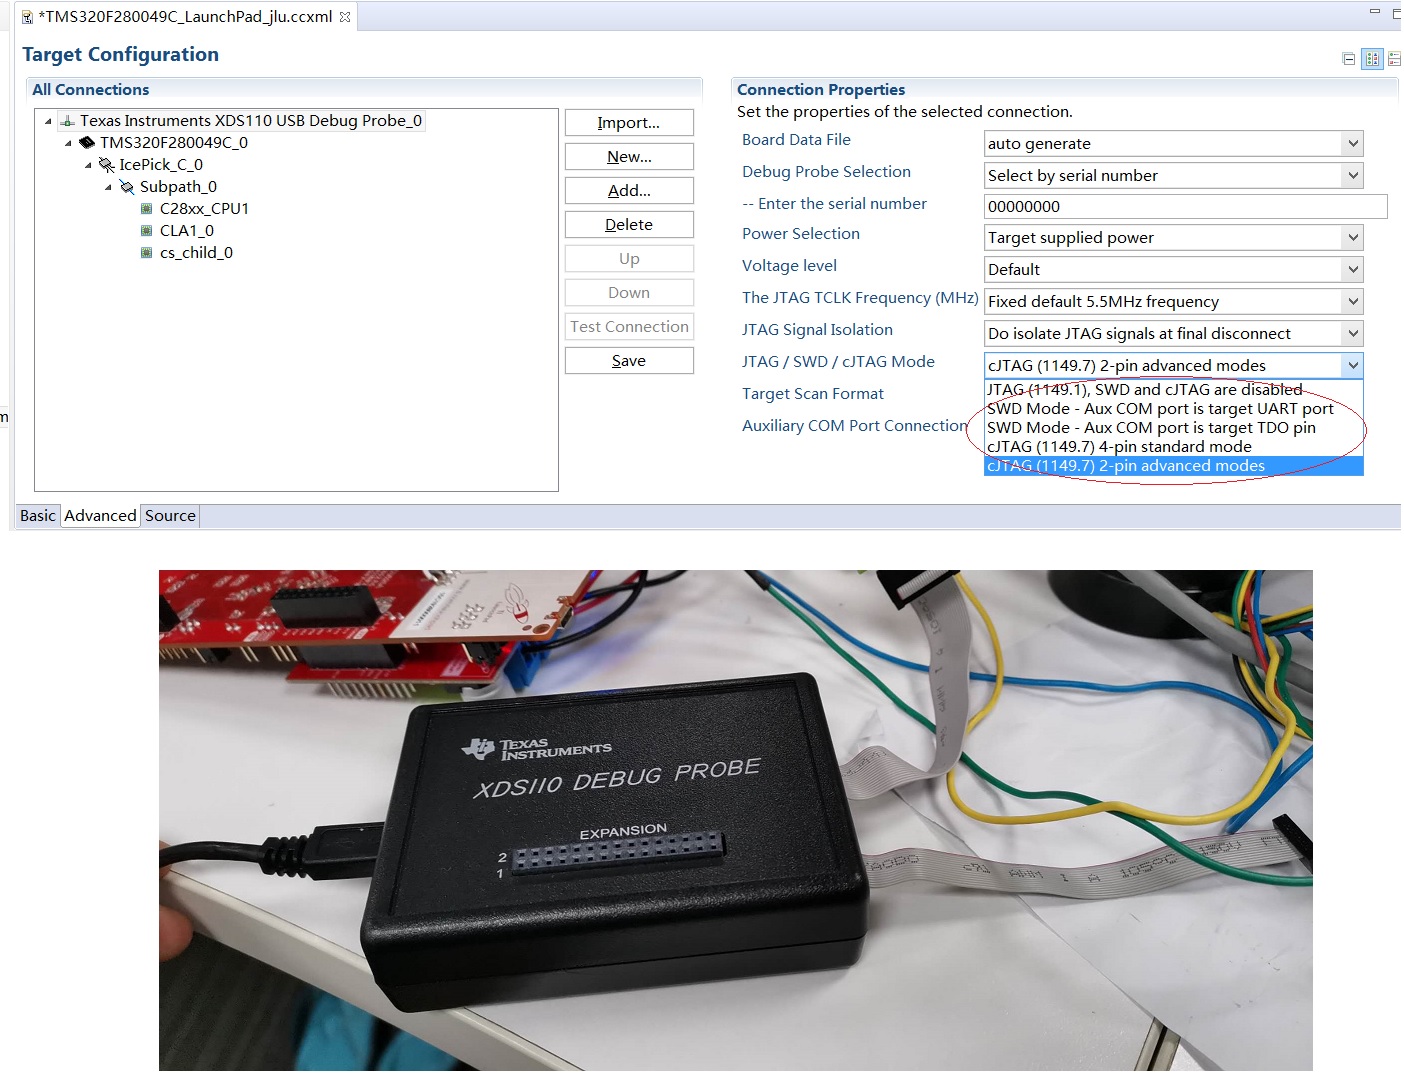Minimize the editor area with the toolbar icon
Screen dimensions: 1404x1080
click(x=1375, y=12)
